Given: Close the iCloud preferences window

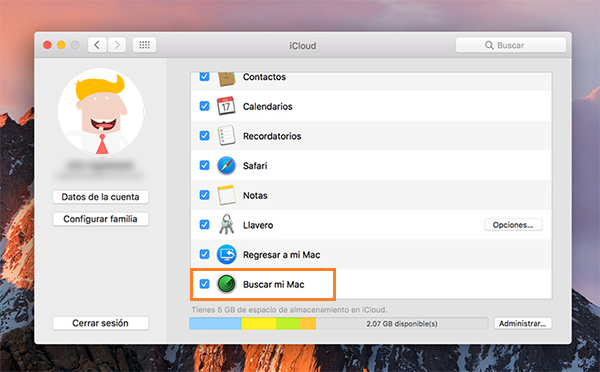Looking at the screenshot, I should (47, 45).
